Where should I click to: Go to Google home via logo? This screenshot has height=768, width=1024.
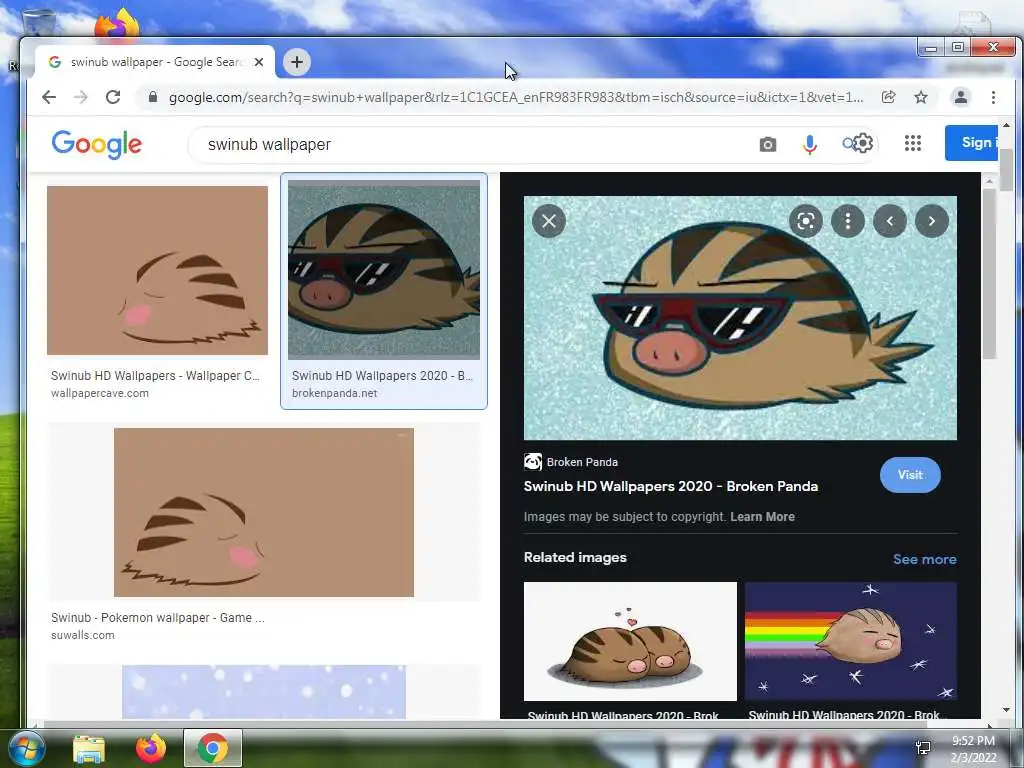pyautogui.click(x=97, y=144)
